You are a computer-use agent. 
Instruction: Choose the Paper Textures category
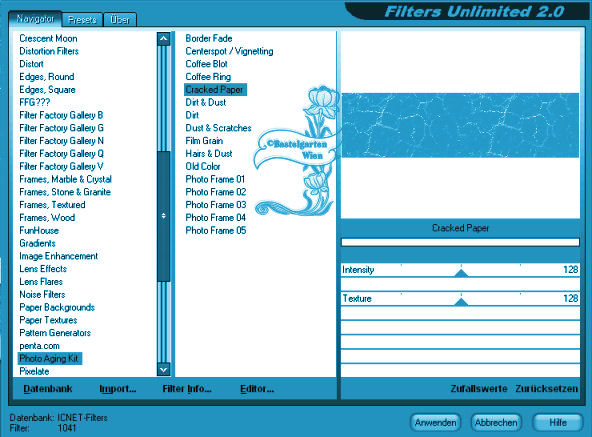(x=48, y=320)
